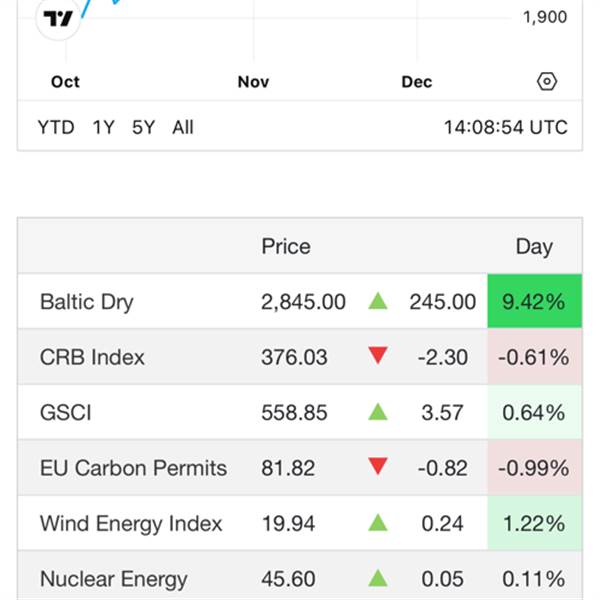The image size is (600, 600).
Task: Click CRB Index red down arrow
Action: (378, 357)
